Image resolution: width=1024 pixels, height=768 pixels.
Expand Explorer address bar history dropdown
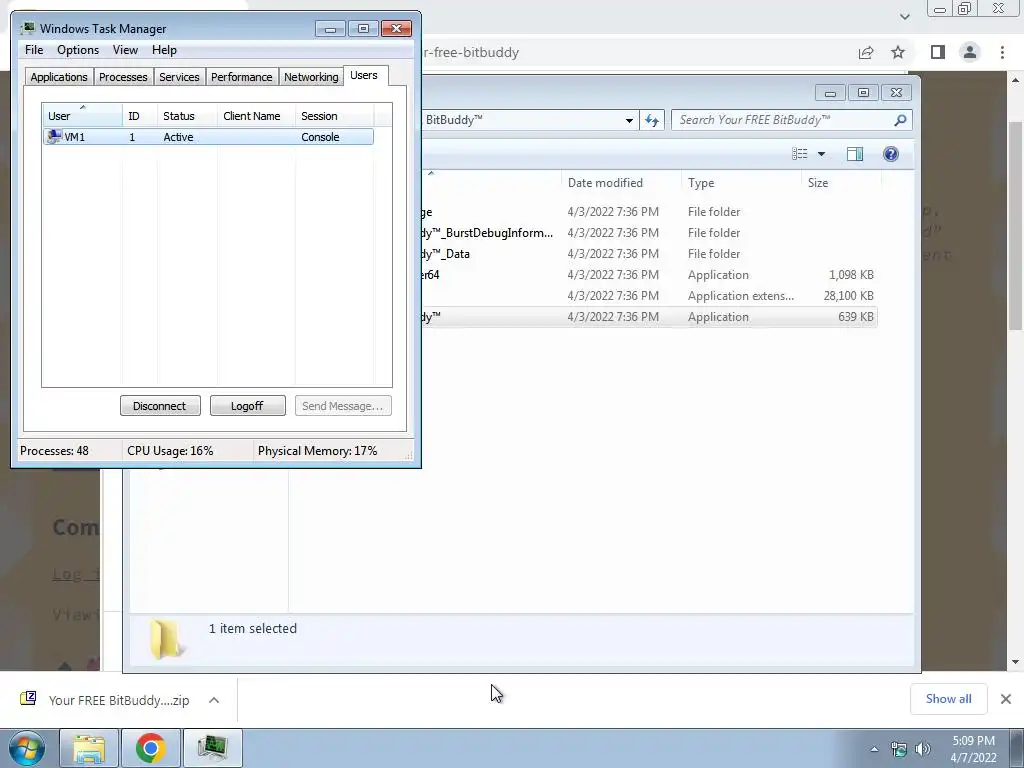629,120
